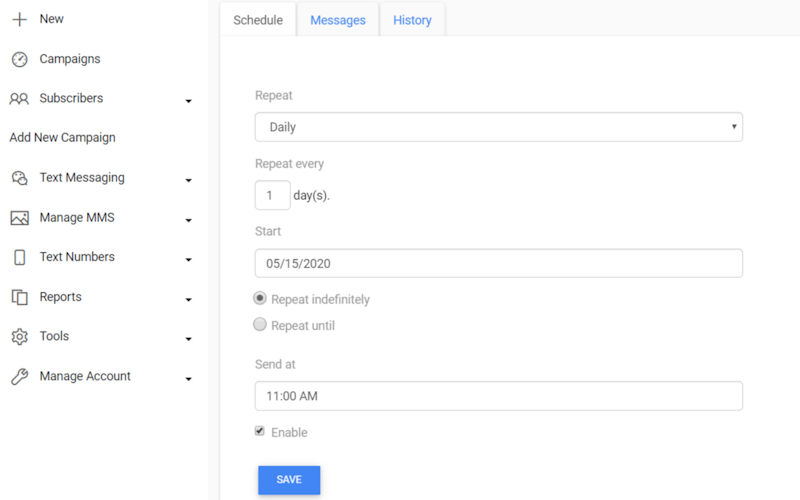Expand the Manage Account menu arrow
This screenshot has height=500, width=800.
pyautogui.click(x=188, y=379)
